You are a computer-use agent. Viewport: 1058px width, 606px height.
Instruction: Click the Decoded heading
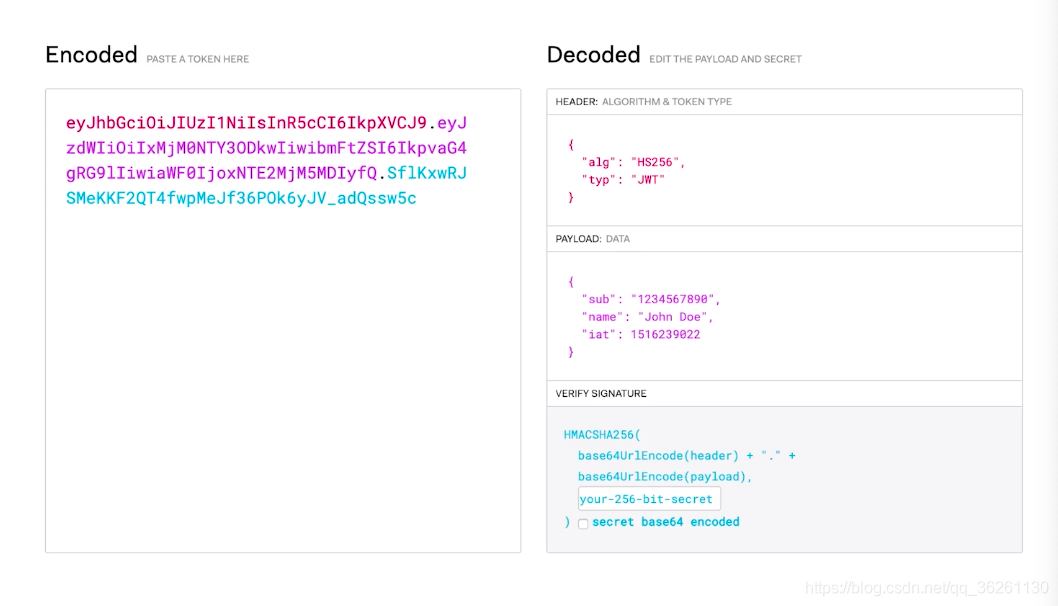593,55
